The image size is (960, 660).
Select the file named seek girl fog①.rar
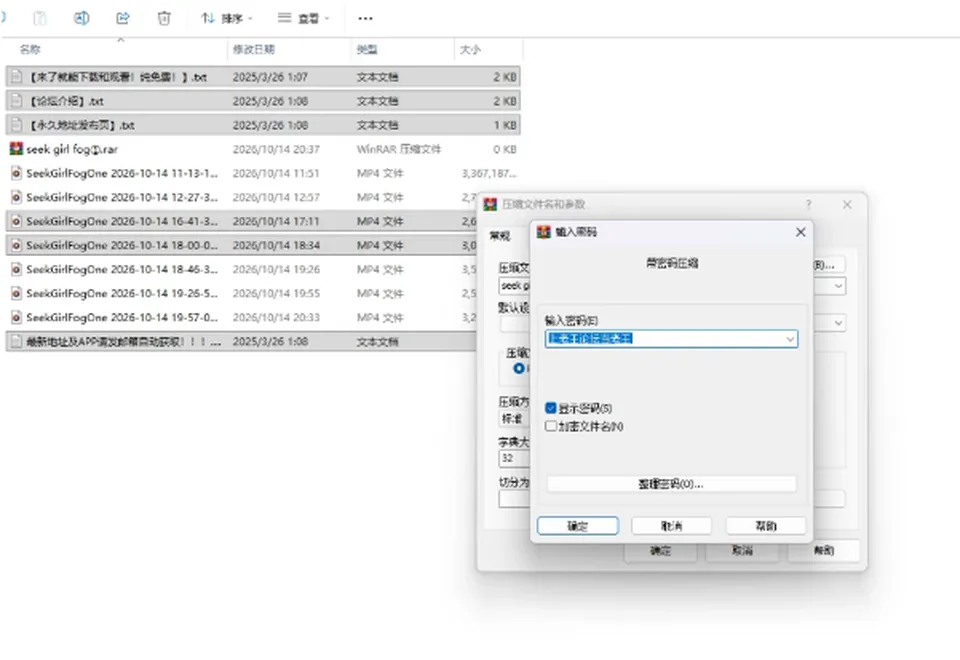click(x=72, y=149)
